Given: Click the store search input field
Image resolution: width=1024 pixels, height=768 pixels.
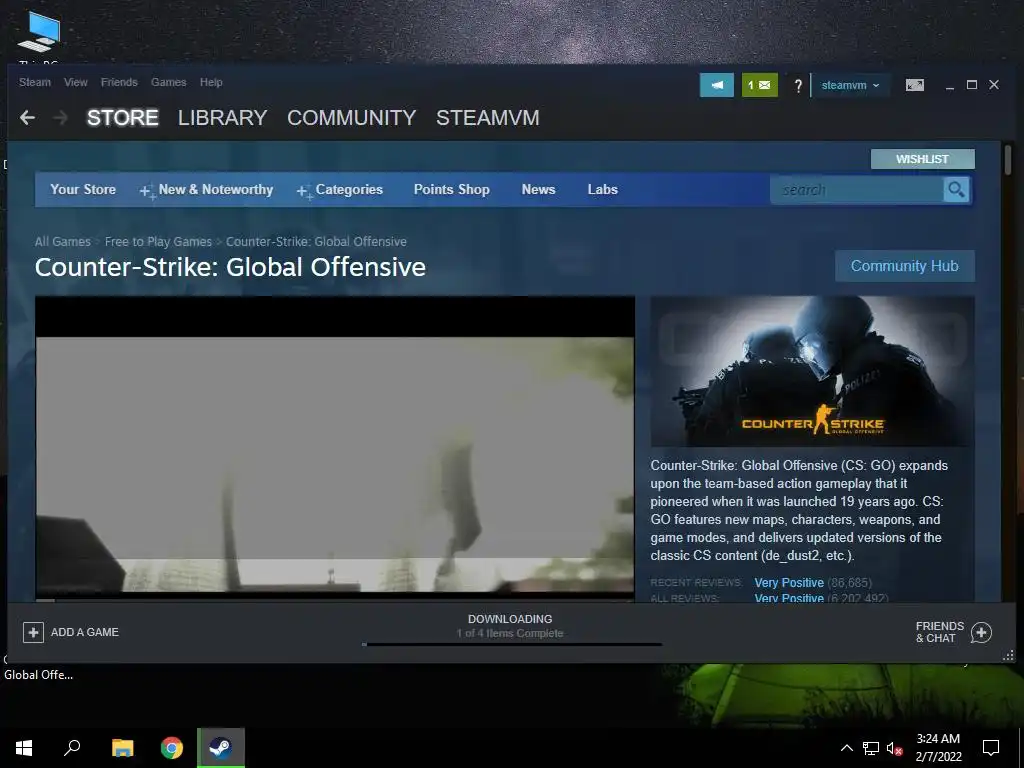Looking at the screenshot, I should [x=857, y=189].
